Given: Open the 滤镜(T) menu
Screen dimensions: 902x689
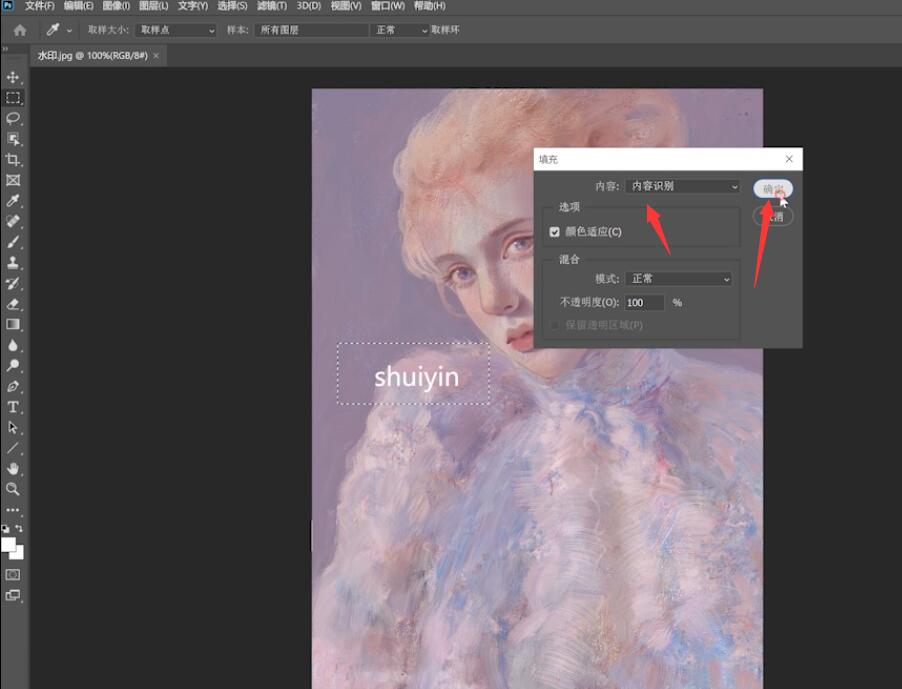Looking at the screenshot, I should point(272,6).
